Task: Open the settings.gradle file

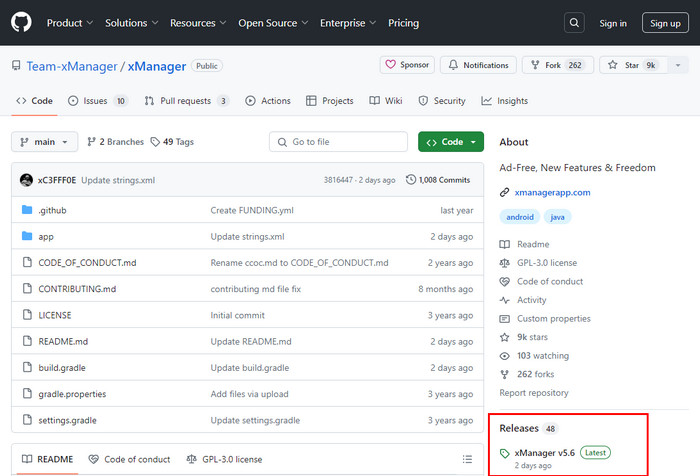Action: point(67,420)
